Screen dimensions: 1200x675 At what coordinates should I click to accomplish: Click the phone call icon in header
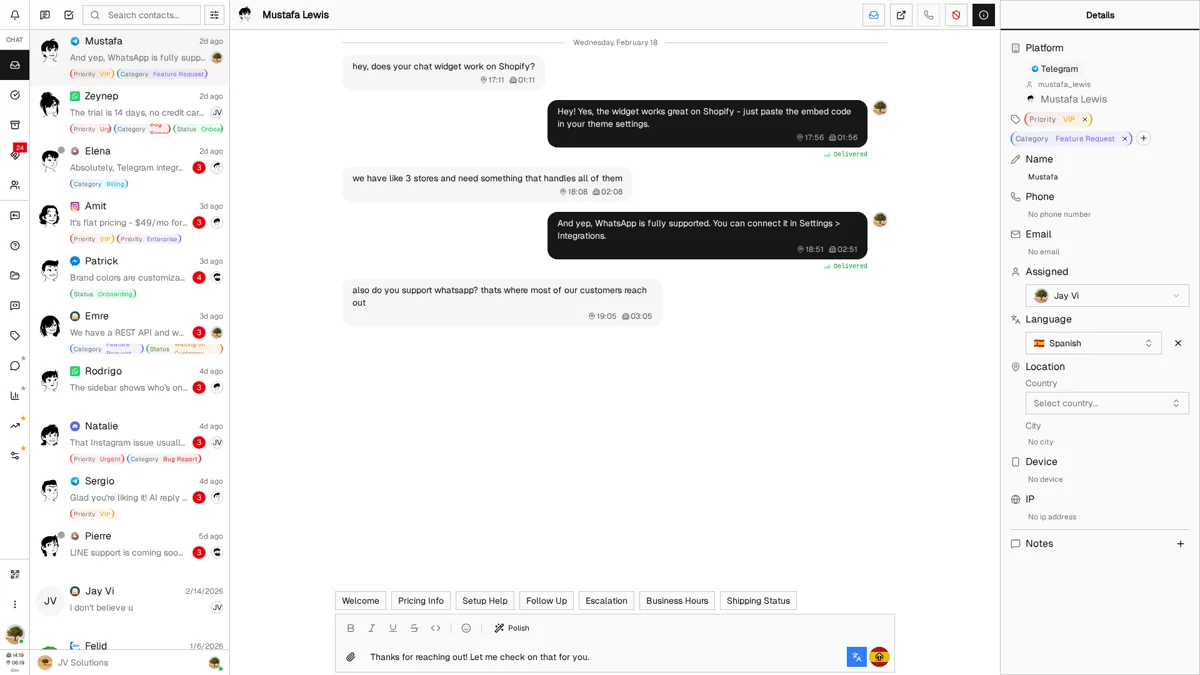point(929,15)
